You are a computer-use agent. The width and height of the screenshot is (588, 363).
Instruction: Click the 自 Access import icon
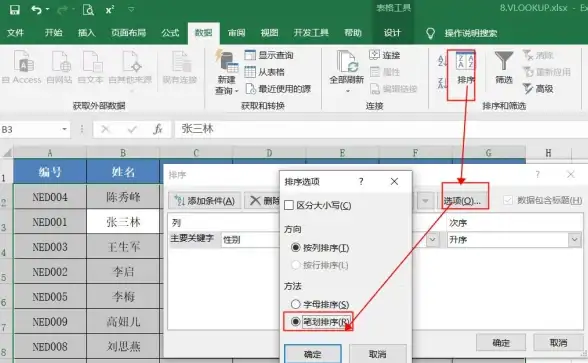pyautogui.click(x=22, y=67)
